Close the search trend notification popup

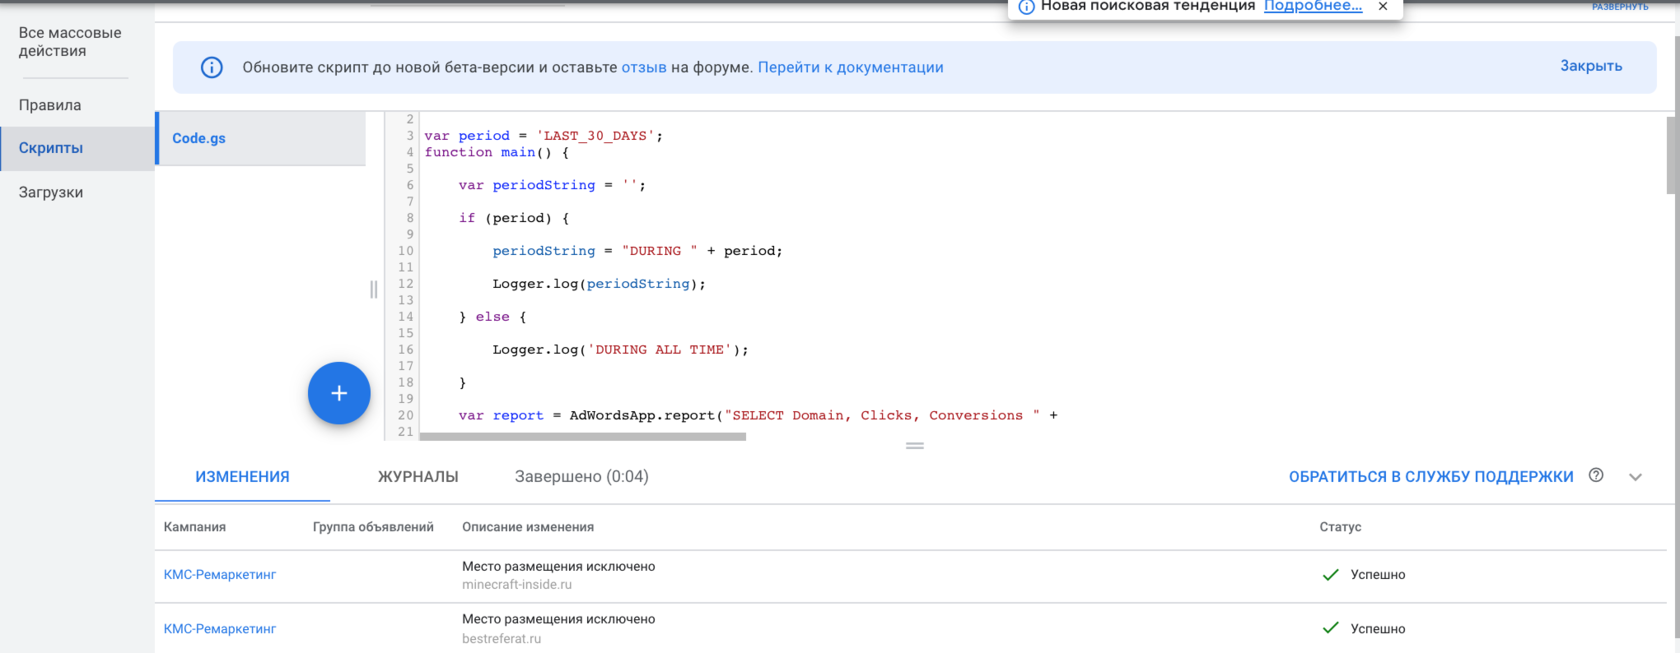pos(1383,6)
